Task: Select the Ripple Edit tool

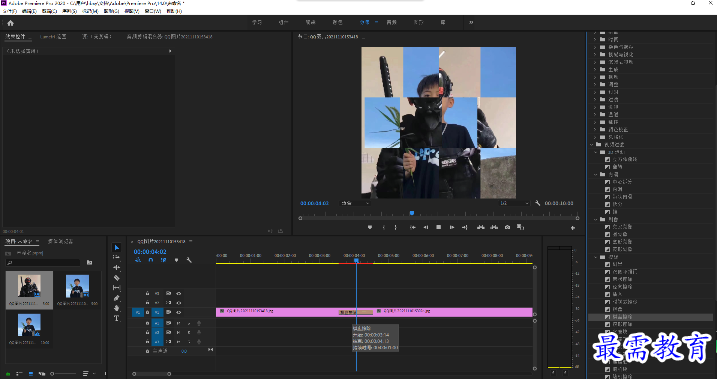Action: pyautogui.click(x=117, y=268)
